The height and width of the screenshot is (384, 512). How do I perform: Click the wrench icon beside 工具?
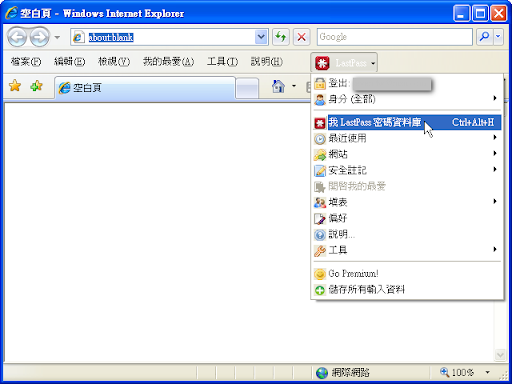click(320, 251)
